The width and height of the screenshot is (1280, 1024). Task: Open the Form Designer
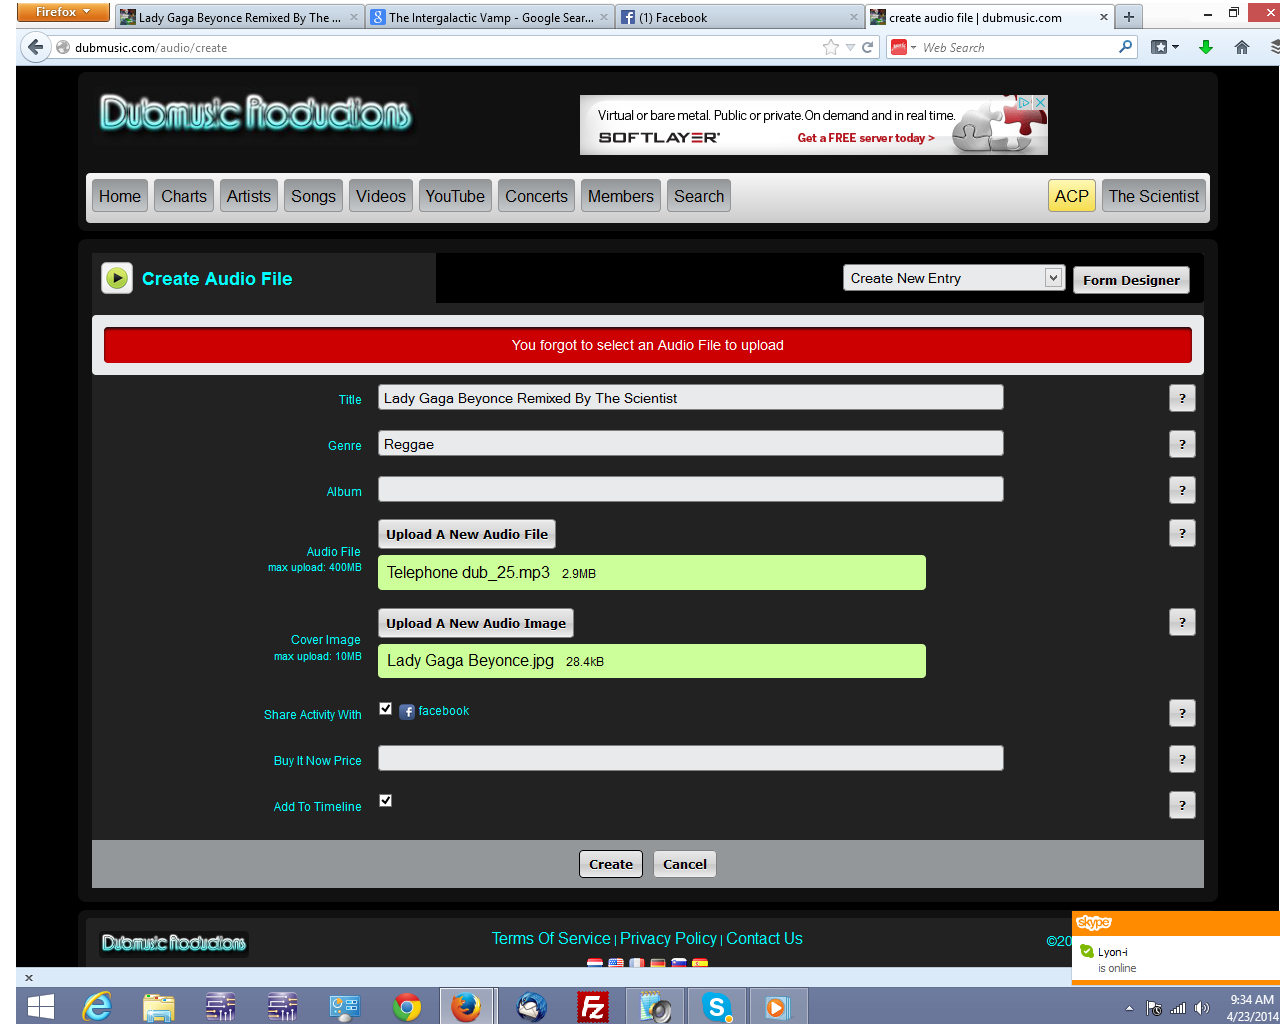click(x=1131, y=280)
